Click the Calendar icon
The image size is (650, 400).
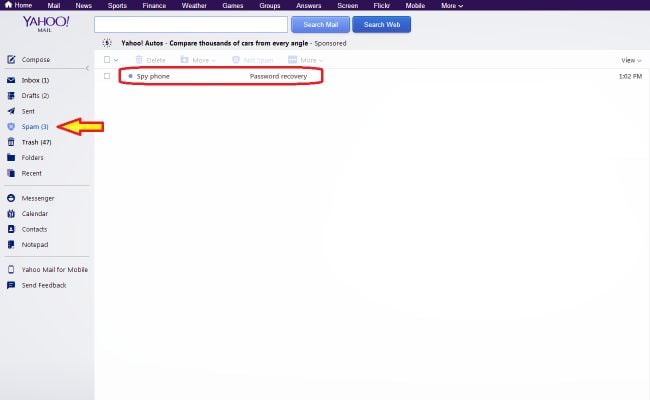(x=11, y=214)
